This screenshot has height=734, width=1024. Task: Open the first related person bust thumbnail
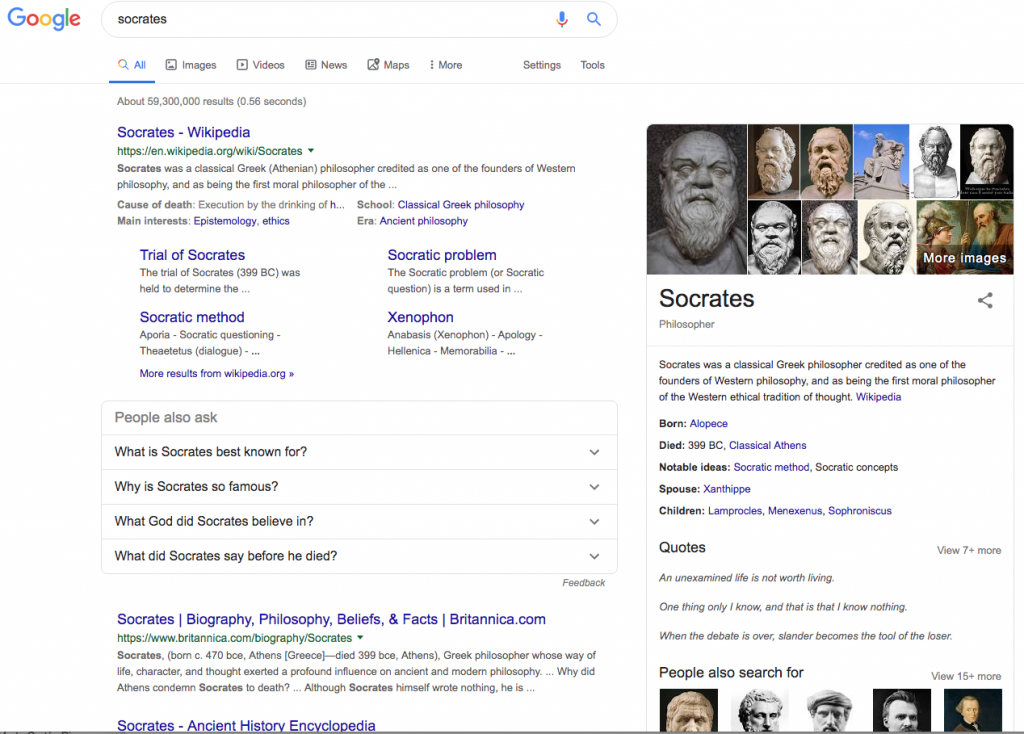click(688, 710)
